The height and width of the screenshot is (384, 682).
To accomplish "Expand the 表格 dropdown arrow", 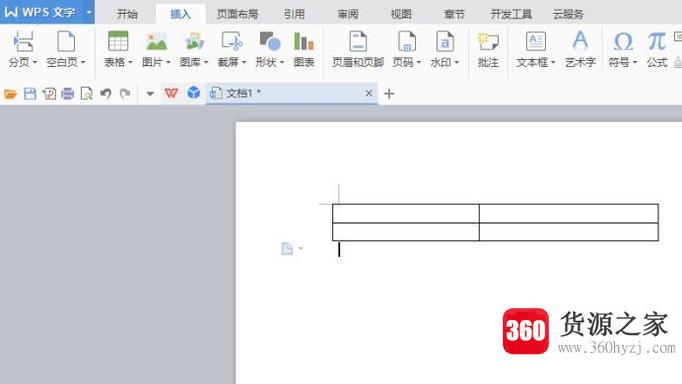I will coord(130,63).
